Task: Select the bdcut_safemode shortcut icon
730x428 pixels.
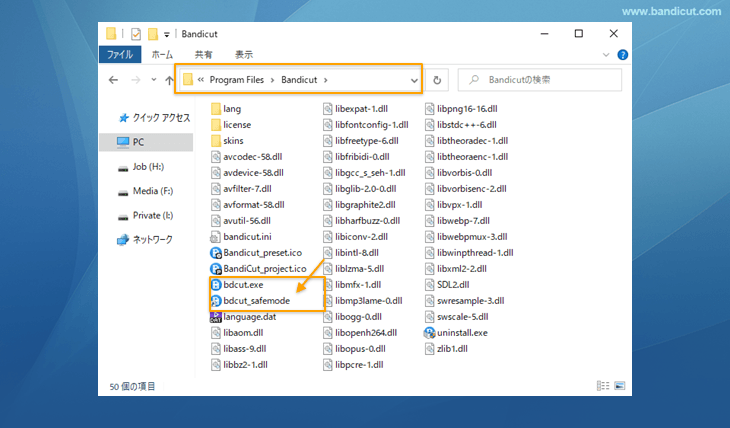Action: click(x=216, y=301)
